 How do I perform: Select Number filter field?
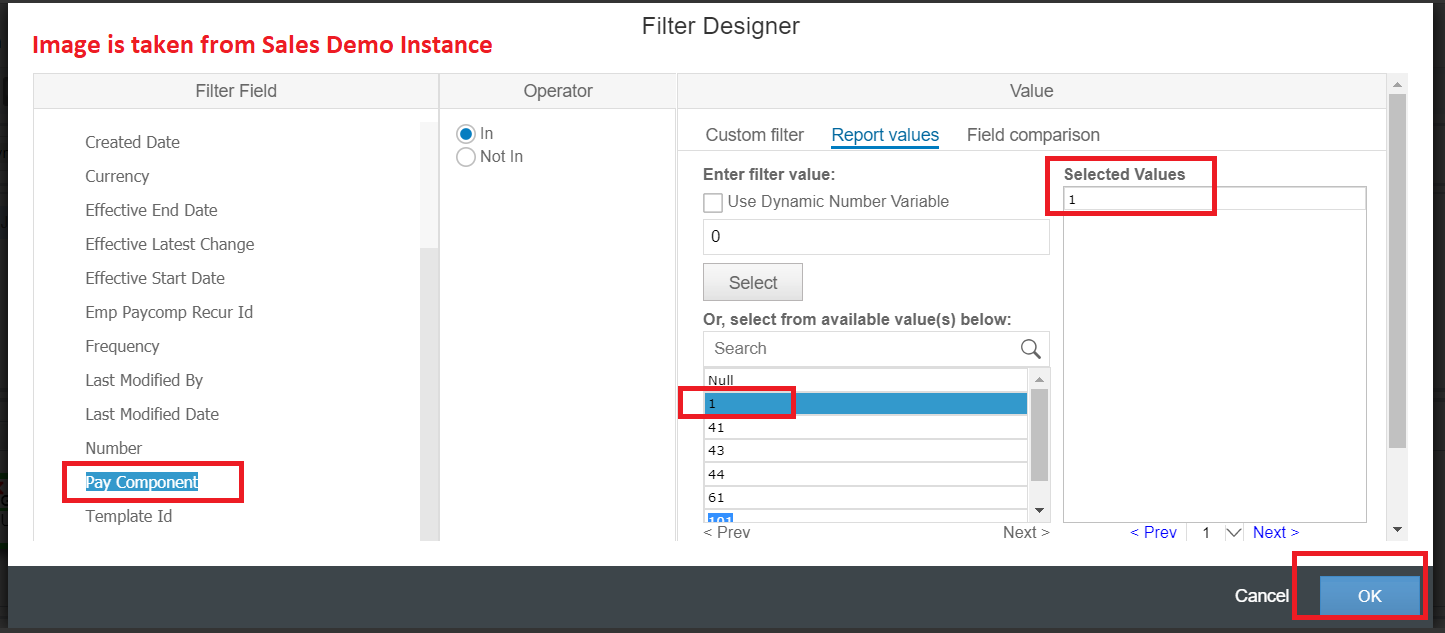(x=113, y=448)
